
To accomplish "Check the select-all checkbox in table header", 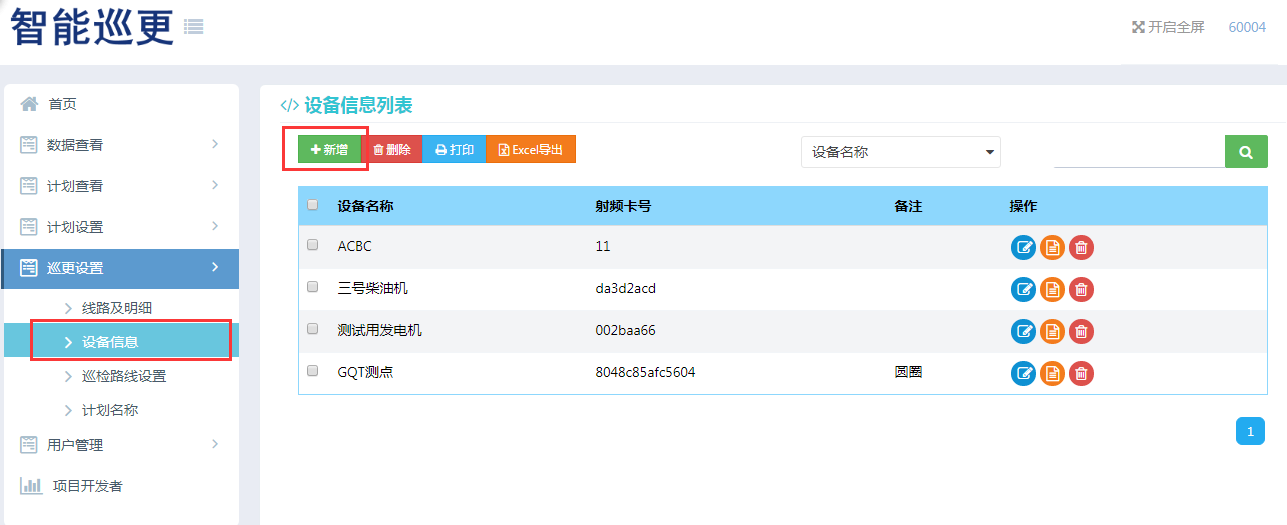I will pyautogui.click(x=313, y=205).
